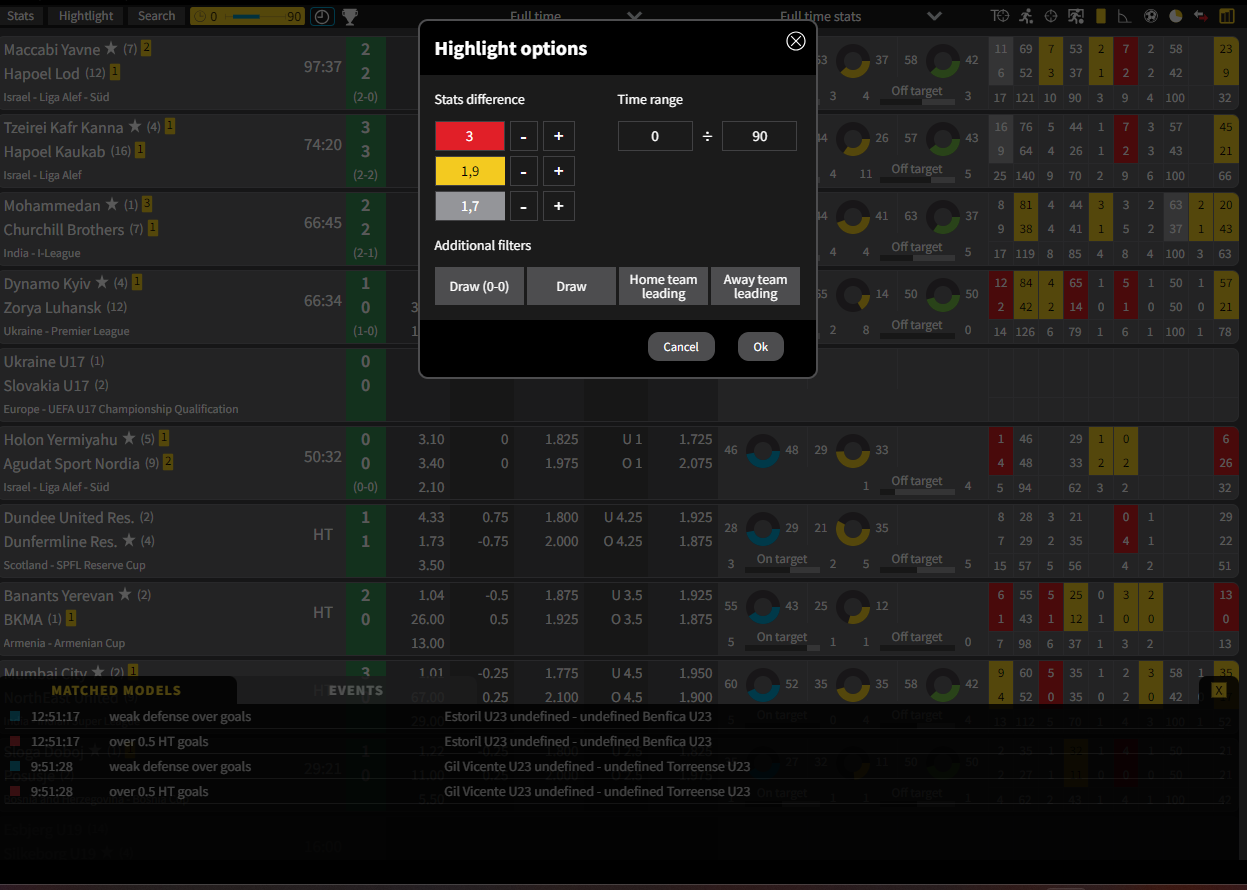The width and height of the screenshot is (1247, 890).
Task: Click the star beside Mohammedan
Action: tap(112, 205)
